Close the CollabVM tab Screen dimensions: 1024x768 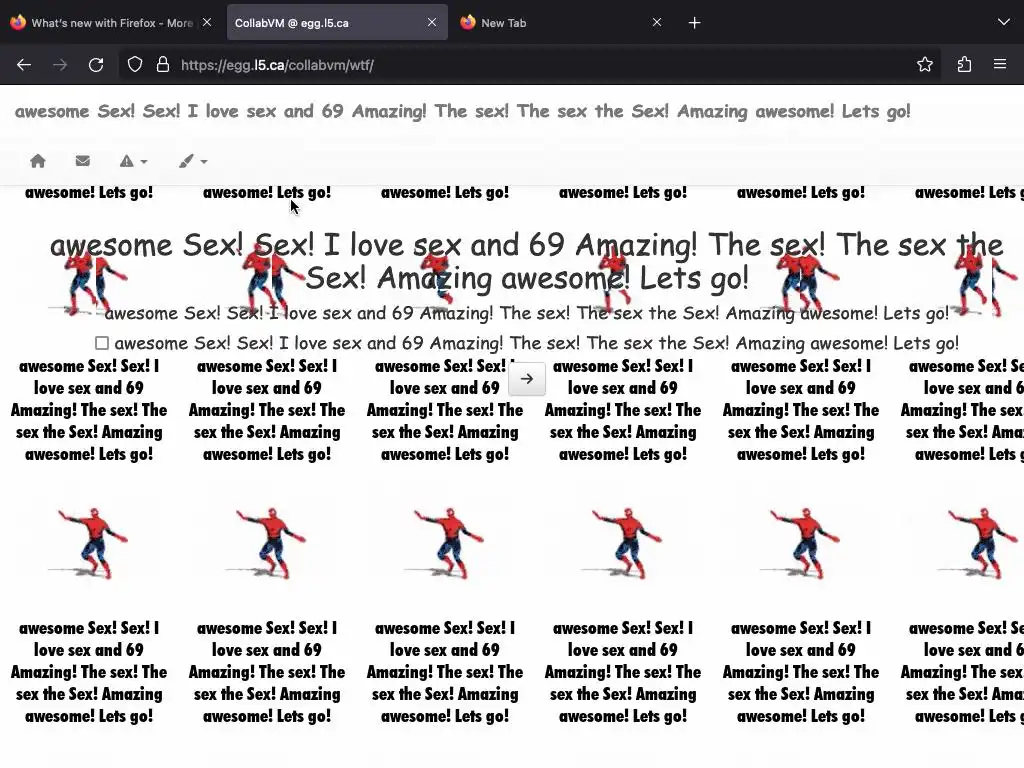432,22
